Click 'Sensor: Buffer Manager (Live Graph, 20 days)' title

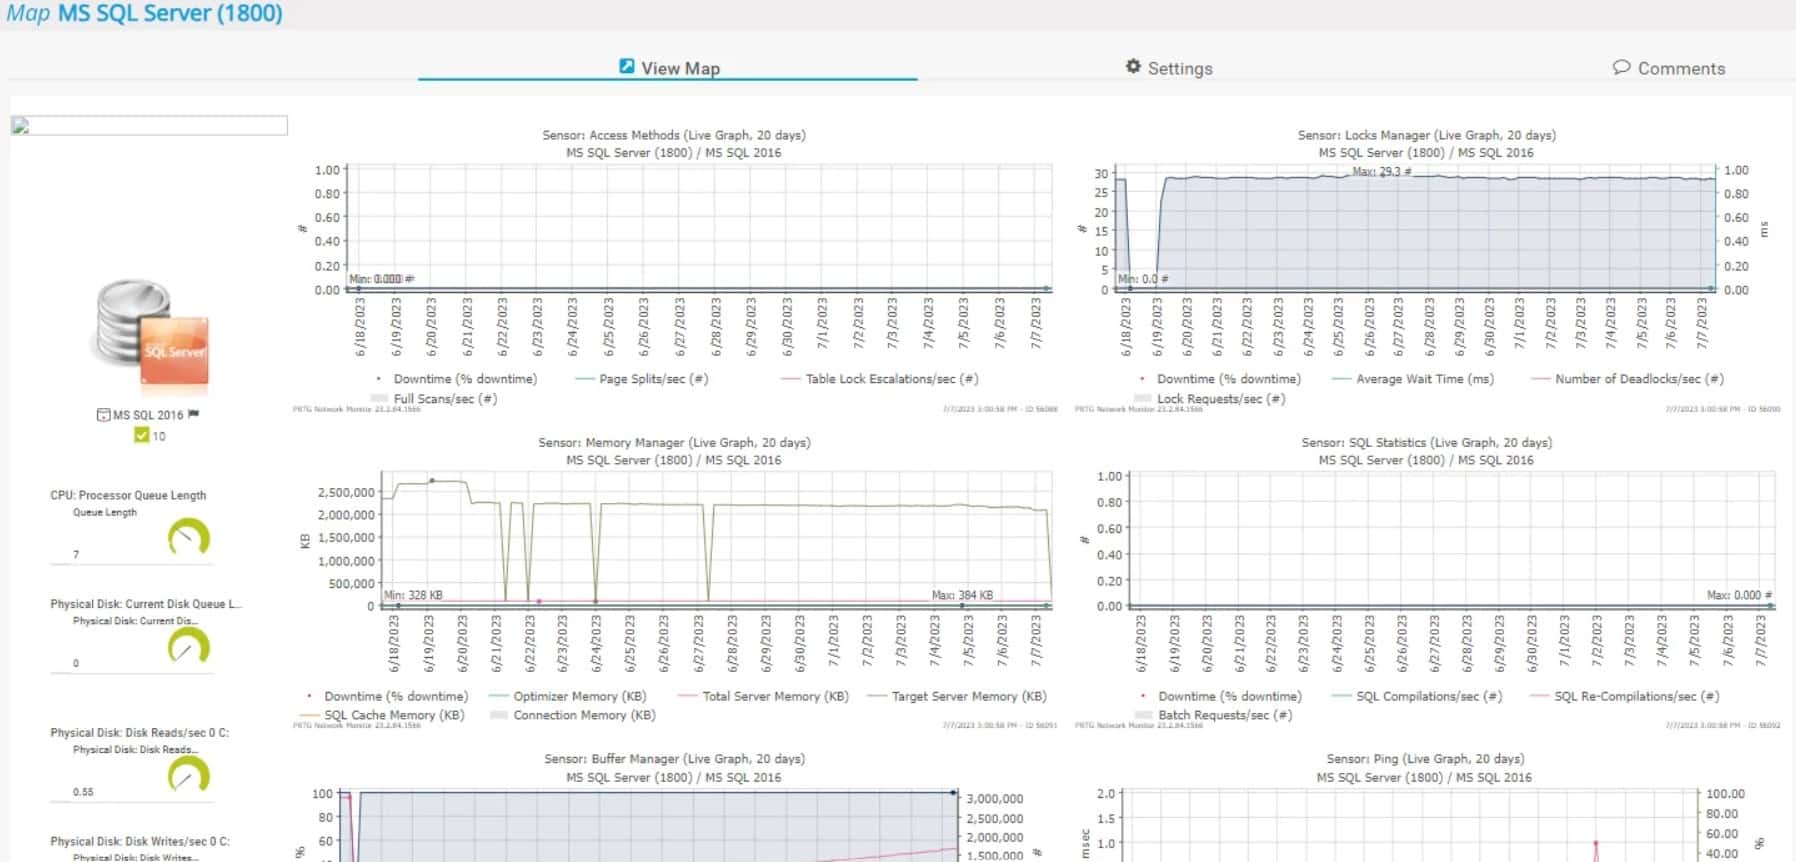(674, 759)
